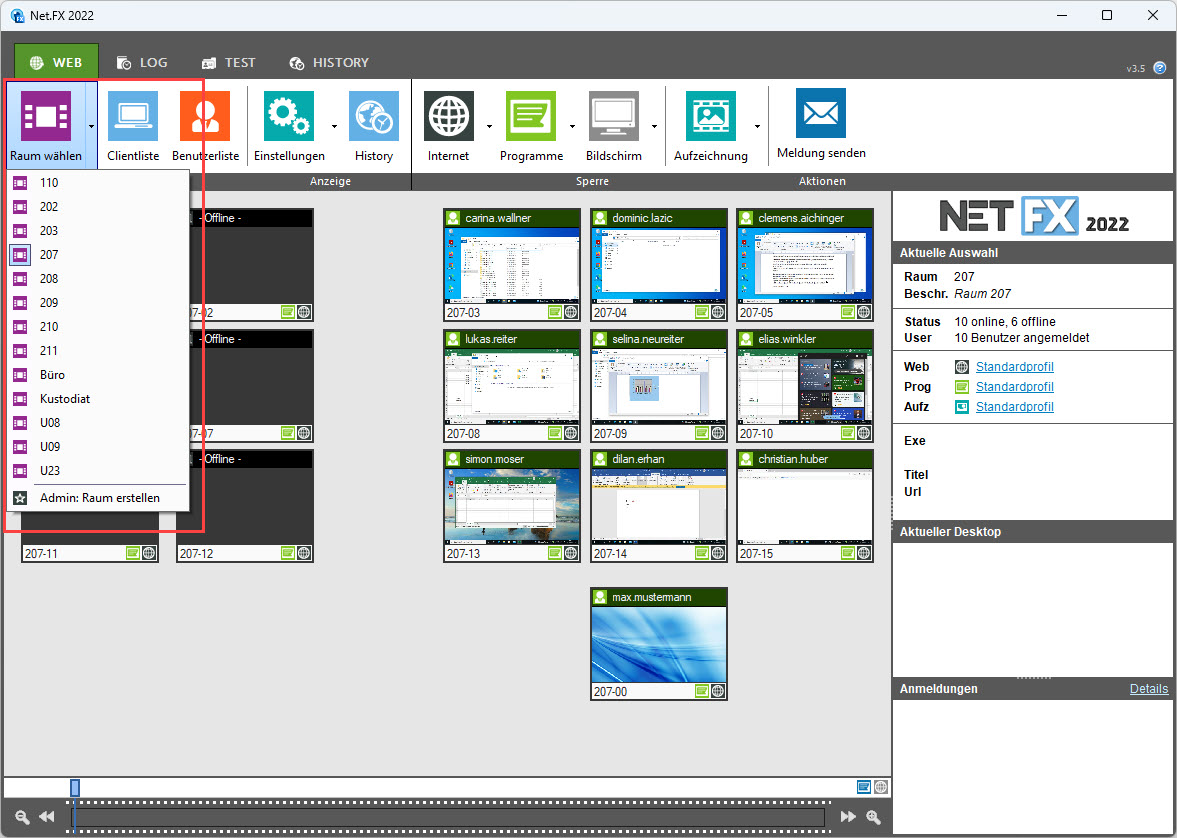Toggle the internet lock on client 207-09
This screenshot has height=838, width=1177.
coord(718,433)
